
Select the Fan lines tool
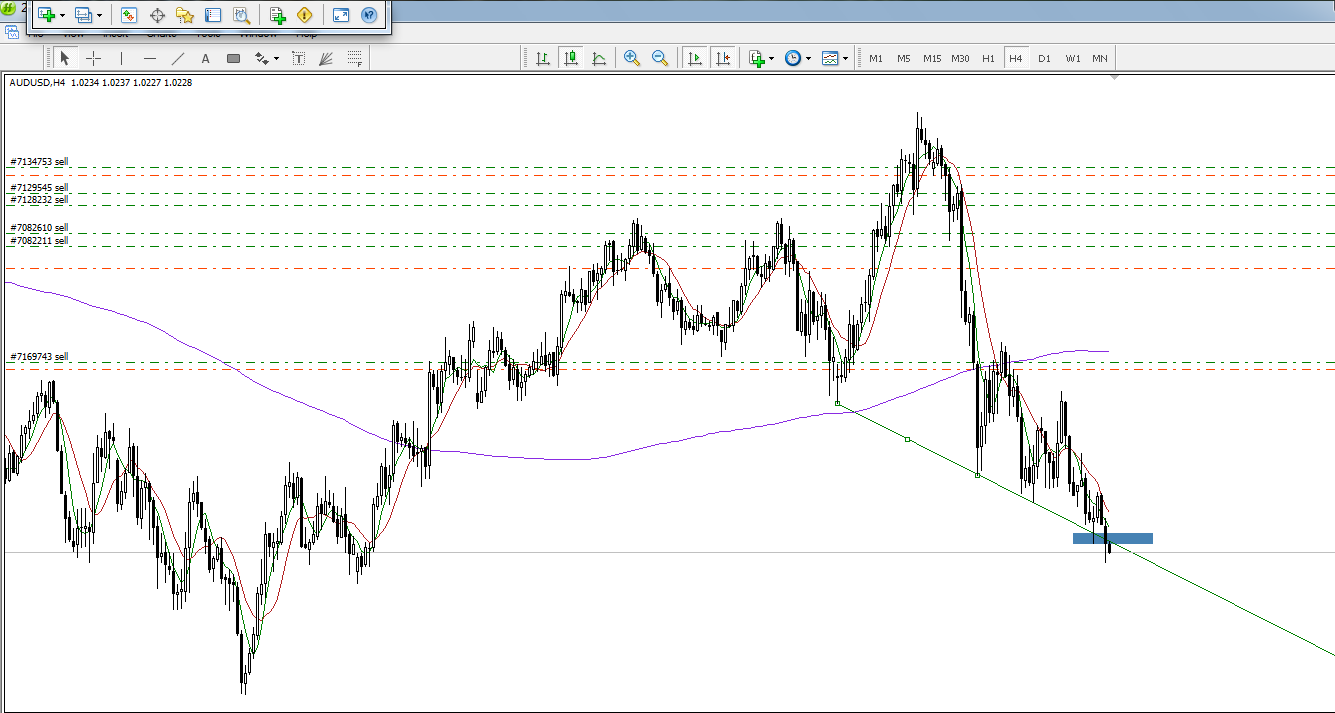(326, 58)
